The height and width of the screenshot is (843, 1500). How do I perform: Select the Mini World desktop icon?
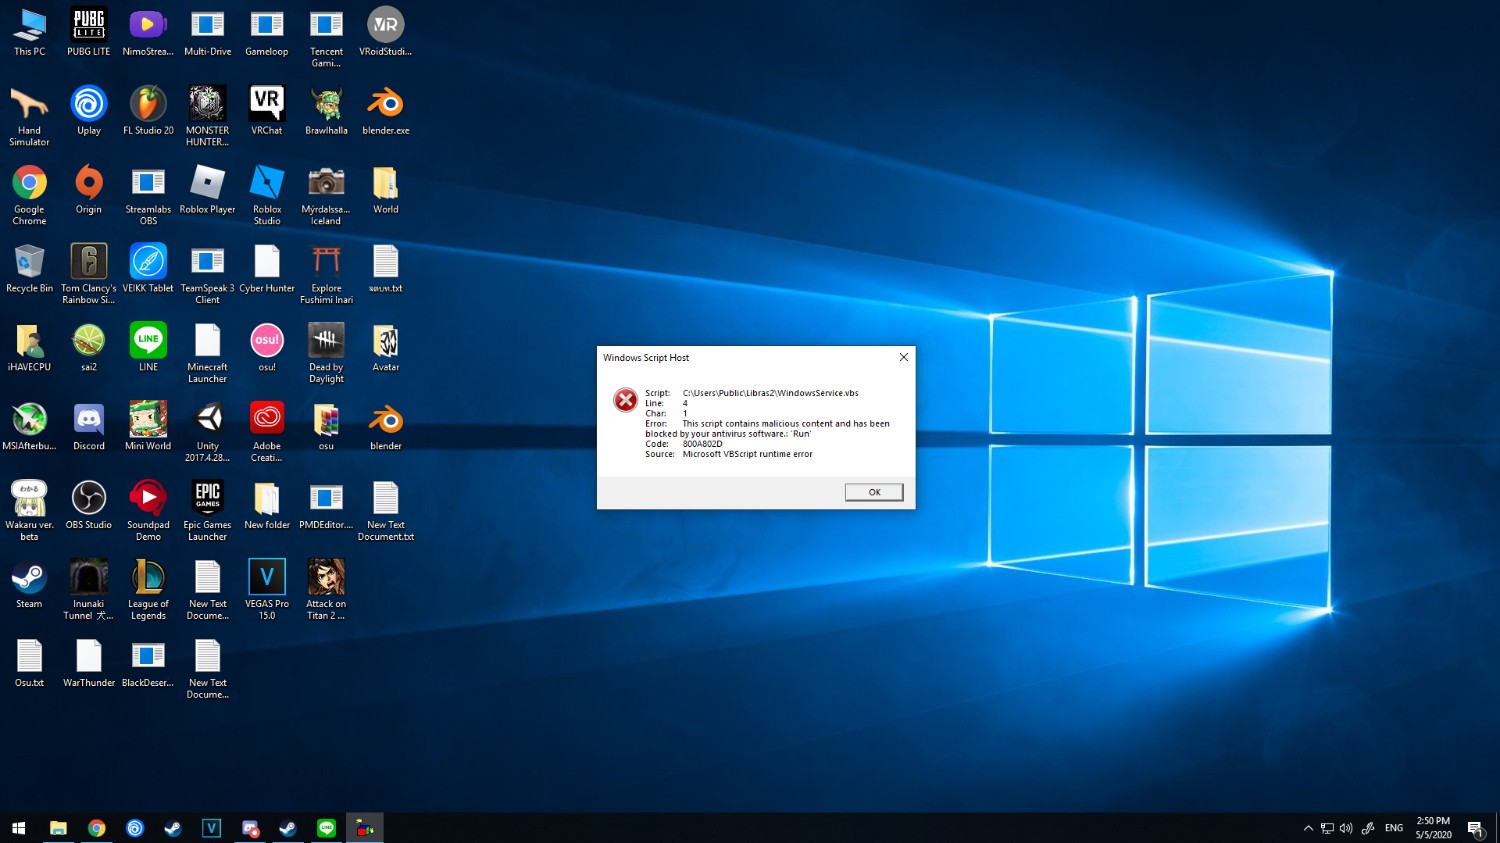148,427
